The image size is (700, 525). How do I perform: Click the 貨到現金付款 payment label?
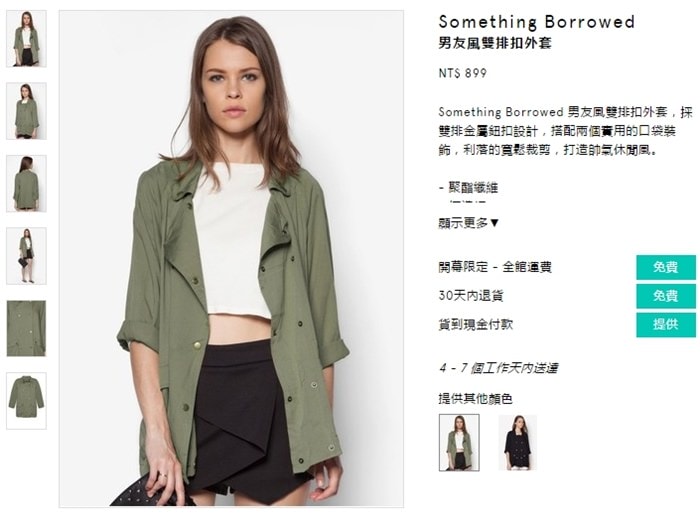(x=475, y=324)
